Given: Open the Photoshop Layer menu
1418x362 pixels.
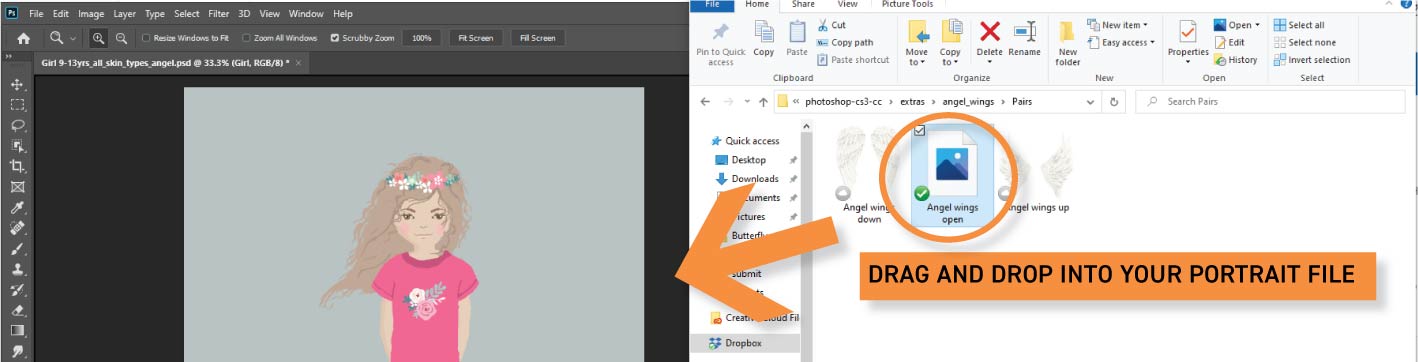Looking at the screenshot, I should point(125,14).
